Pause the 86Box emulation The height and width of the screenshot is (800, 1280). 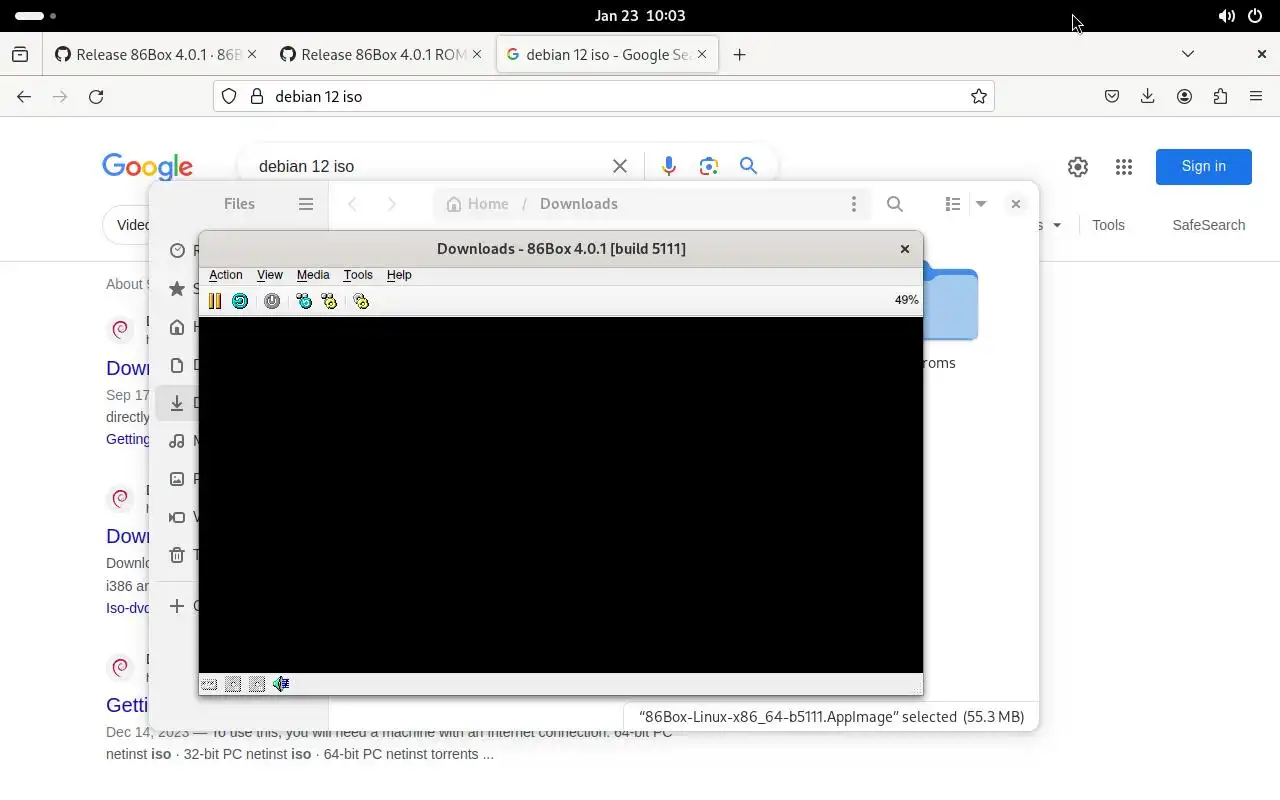tap(215, 301)
